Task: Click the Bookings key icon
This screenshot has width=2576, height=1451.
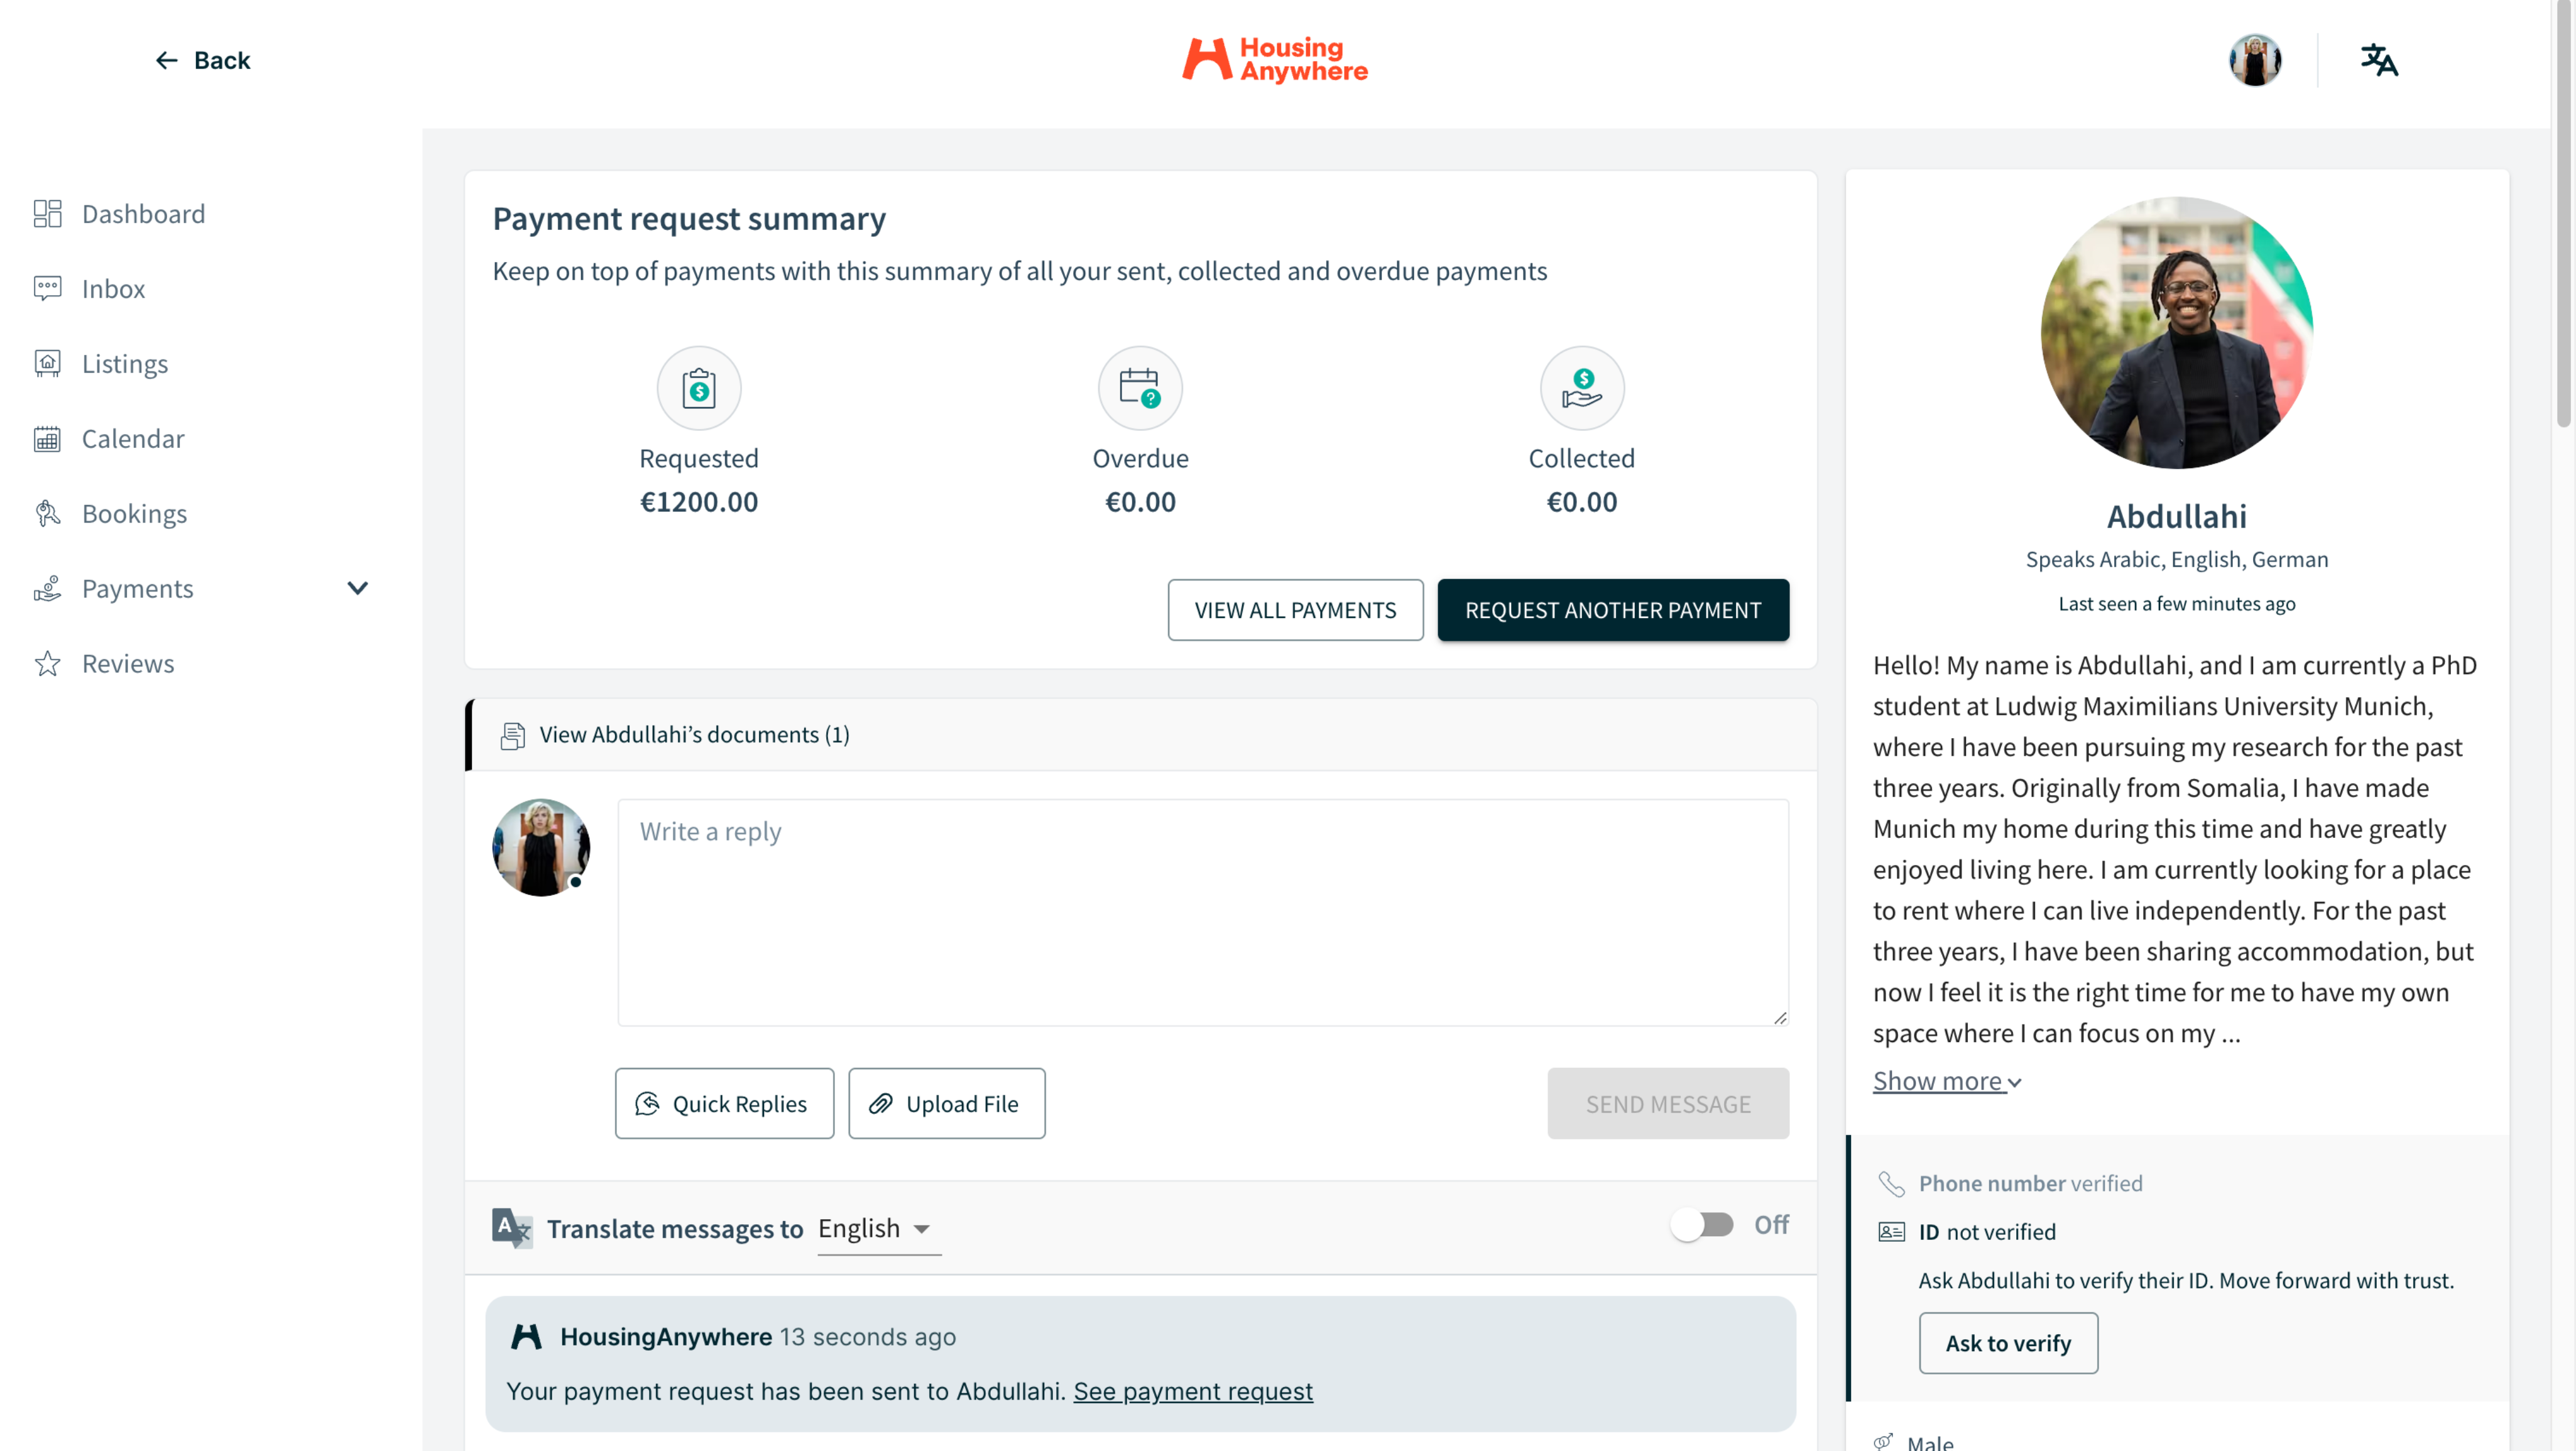Action: pos(47,513)
